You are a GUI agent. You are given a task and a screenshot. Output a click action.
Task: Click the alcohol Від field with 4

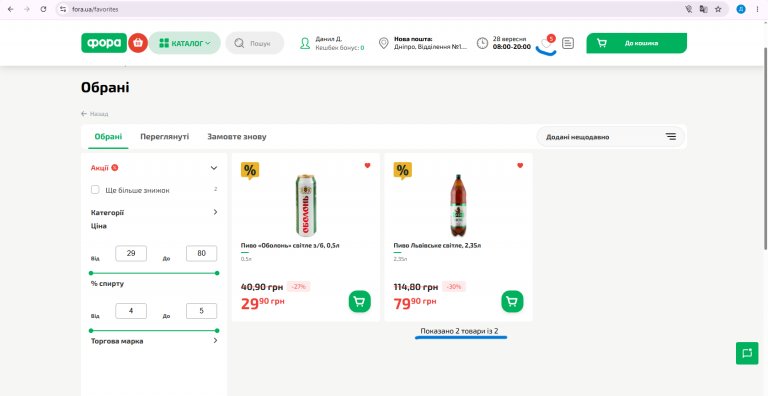point(131,311)
